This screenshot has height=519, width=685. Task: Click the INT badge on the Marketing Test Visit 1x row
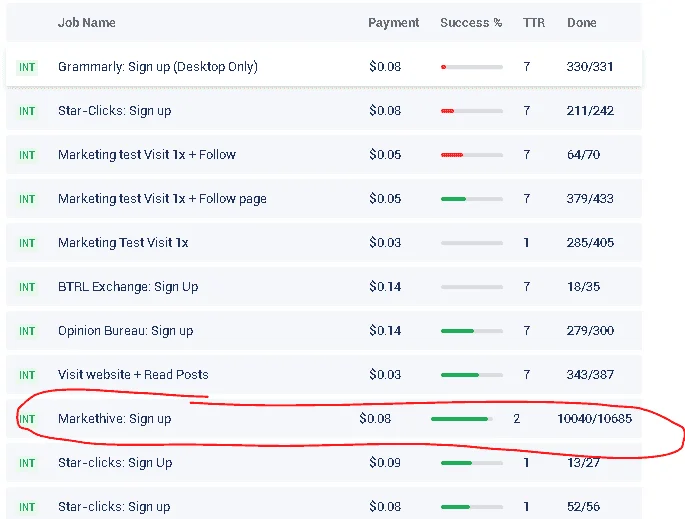[x=27, y=243]
